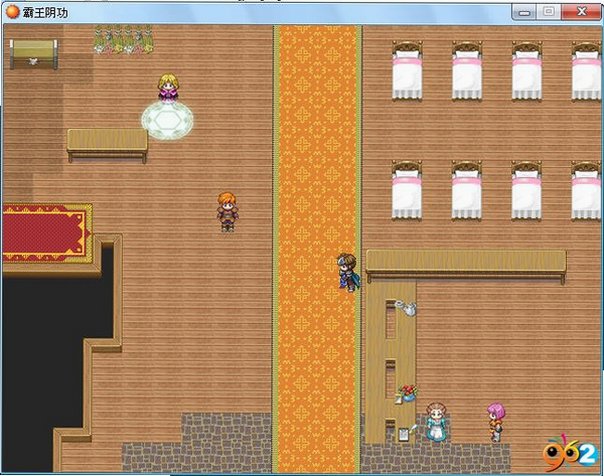This screenshot has height=476, width=604.
Task: Click the third bed in top row
Action: pyautogui.click(x=527, y=71)
